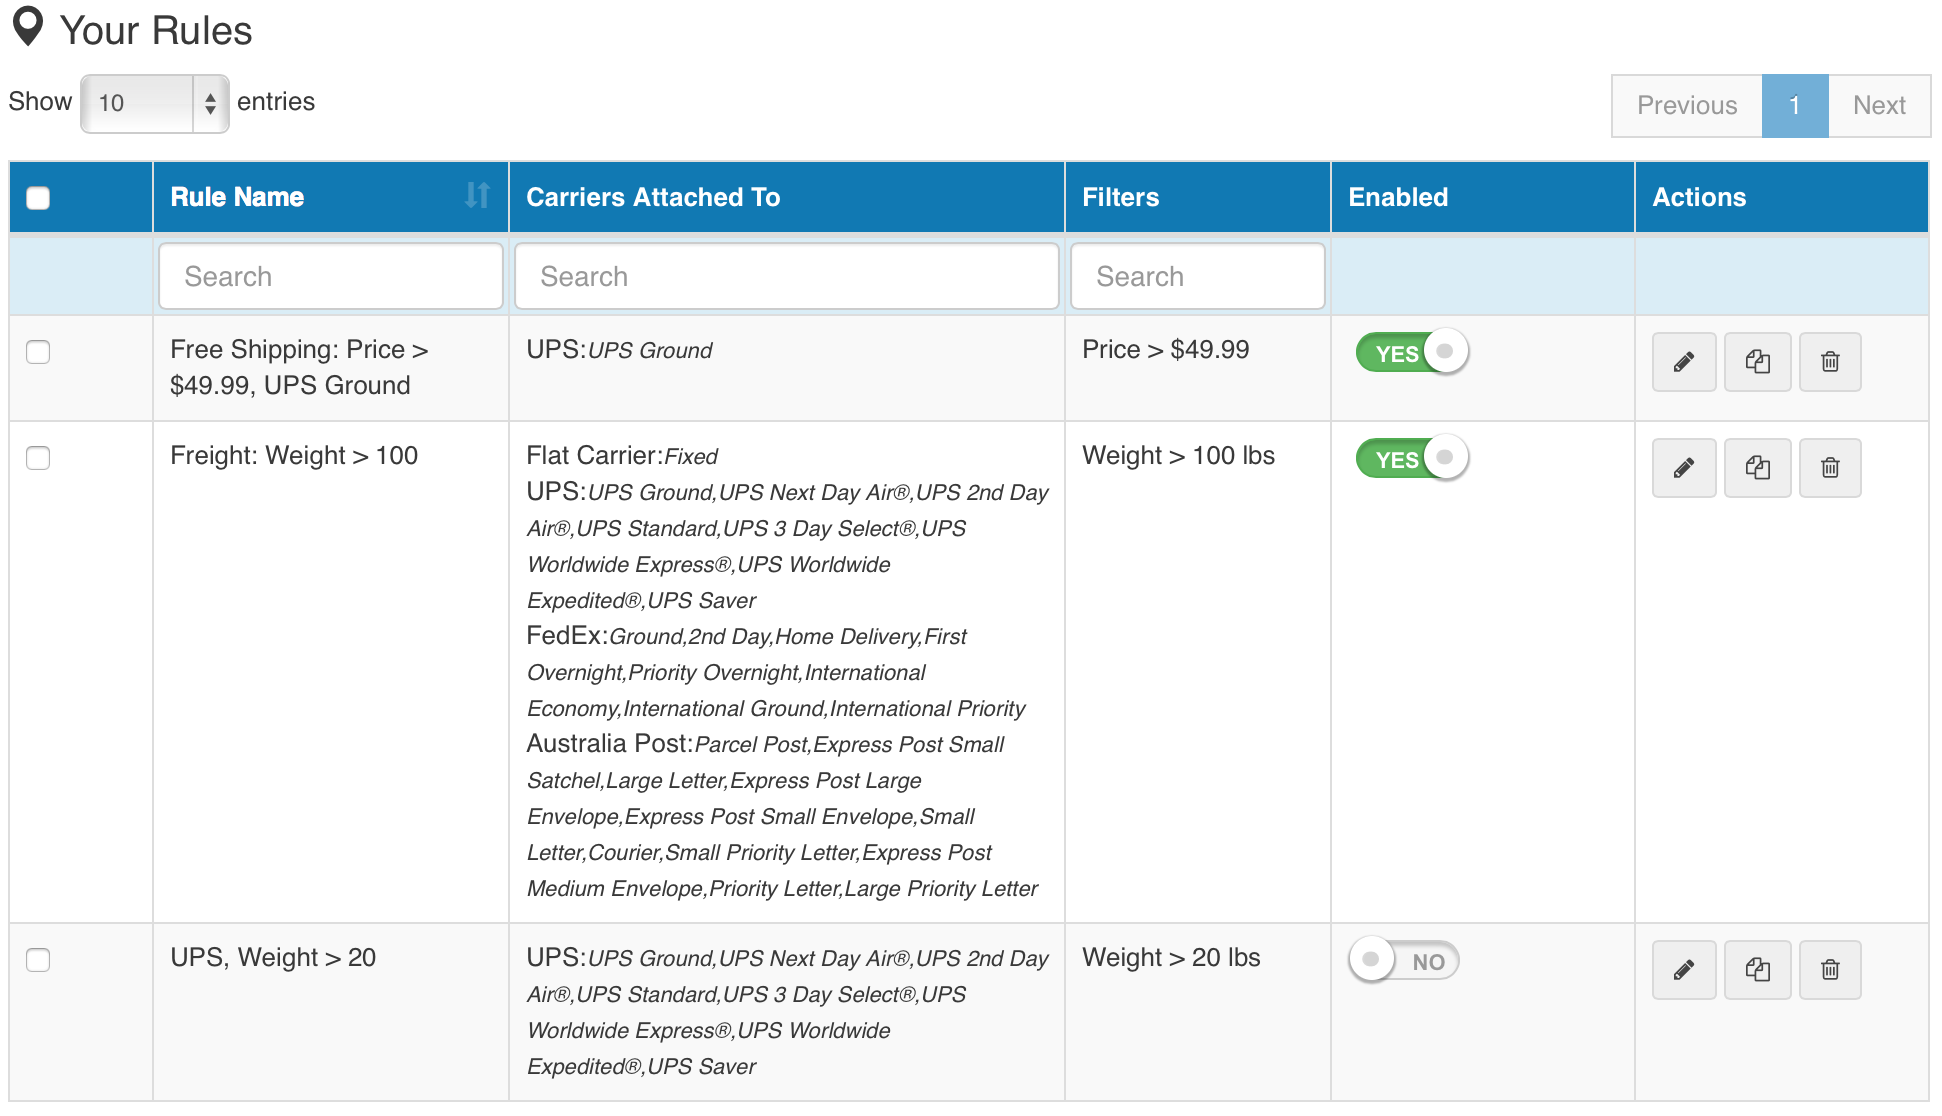
Task: Select page 1 in pagination
Action: tap(1794, 105)
